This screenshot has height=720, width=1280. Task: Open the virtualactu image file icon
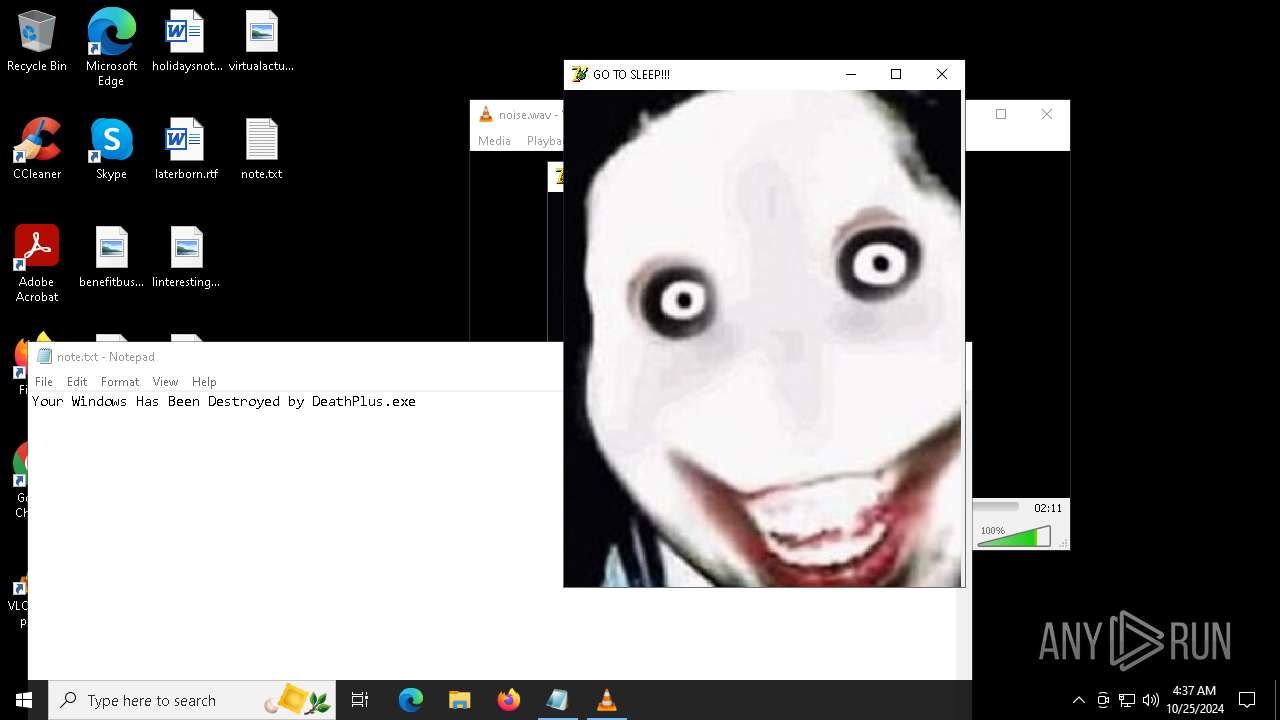(261, 42)
